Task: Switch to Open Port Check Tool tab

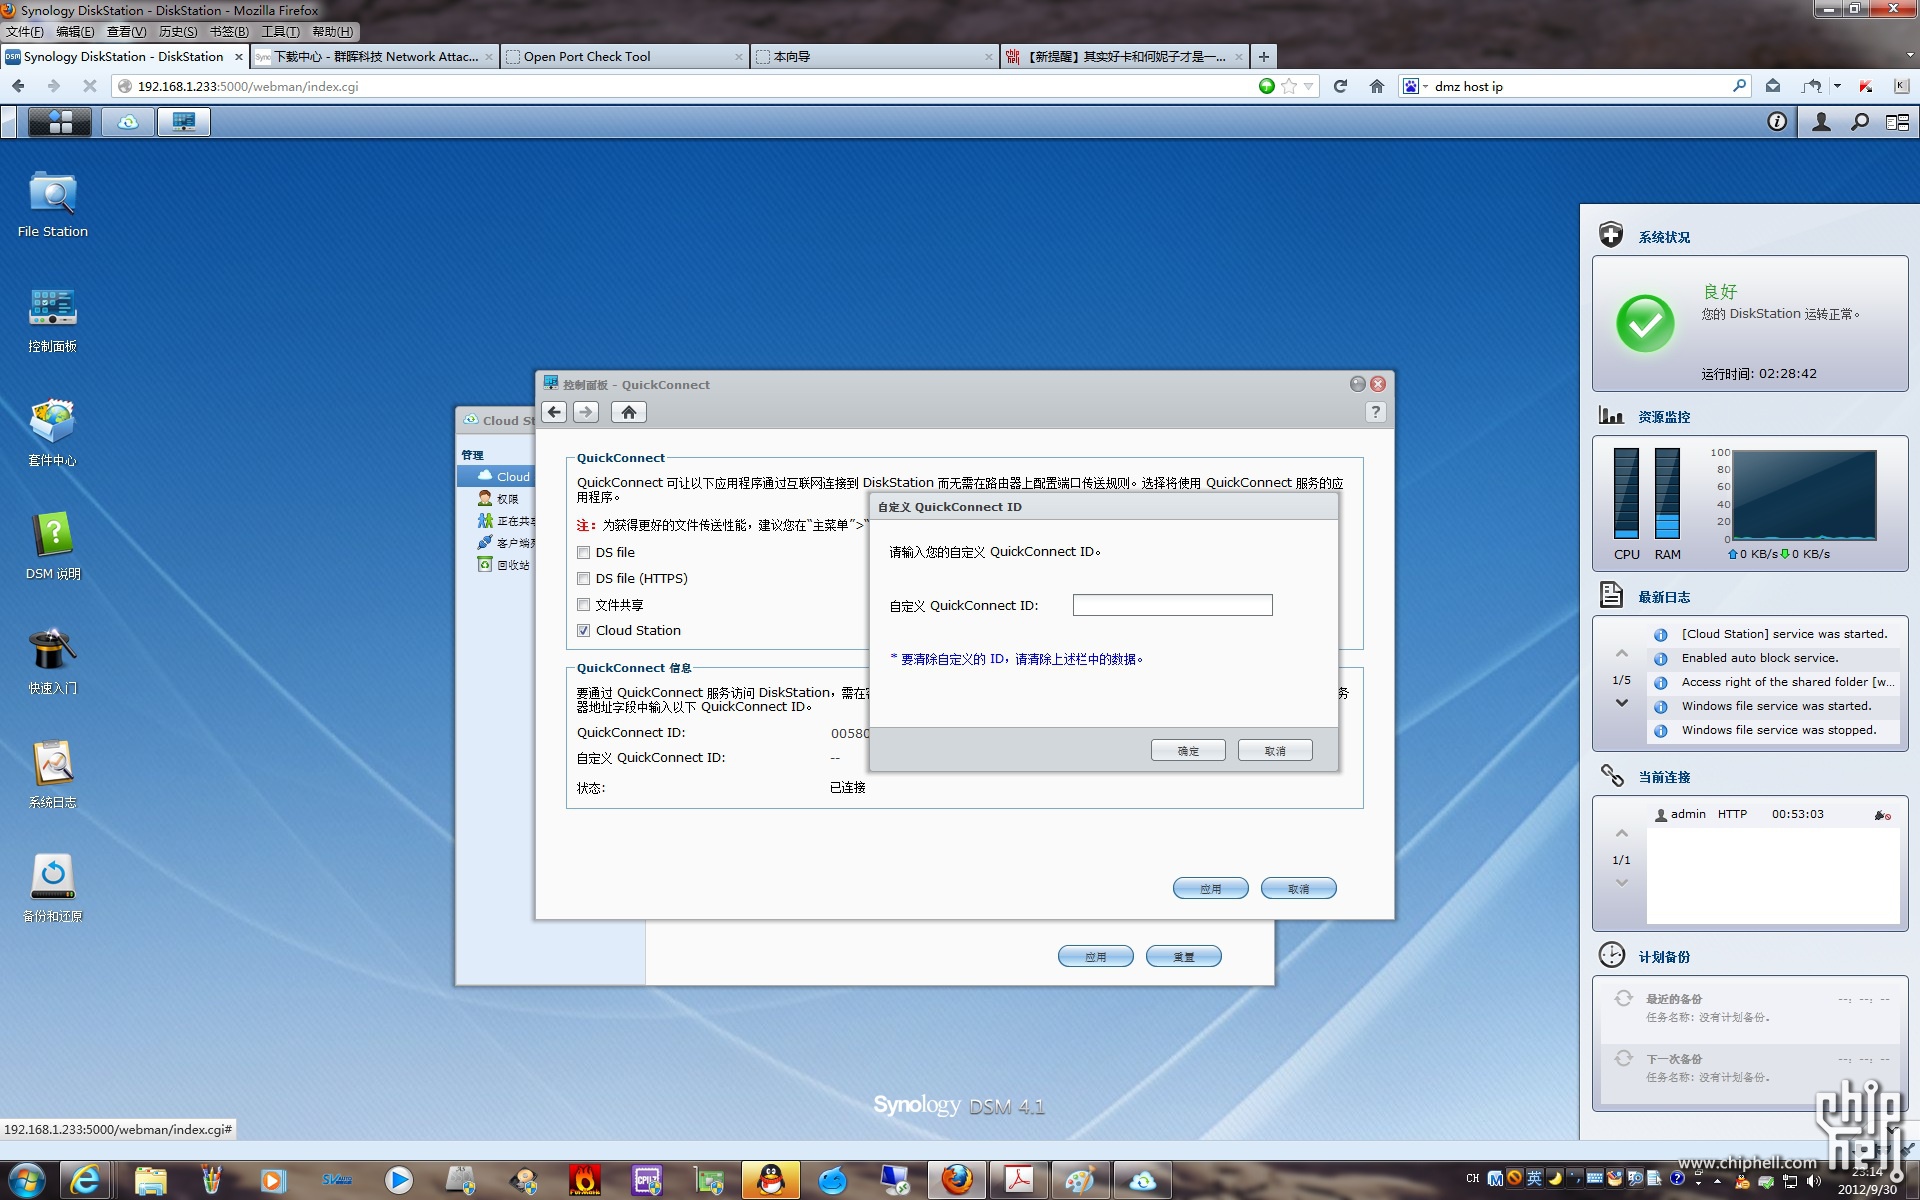Action: (x=624, y=57)
